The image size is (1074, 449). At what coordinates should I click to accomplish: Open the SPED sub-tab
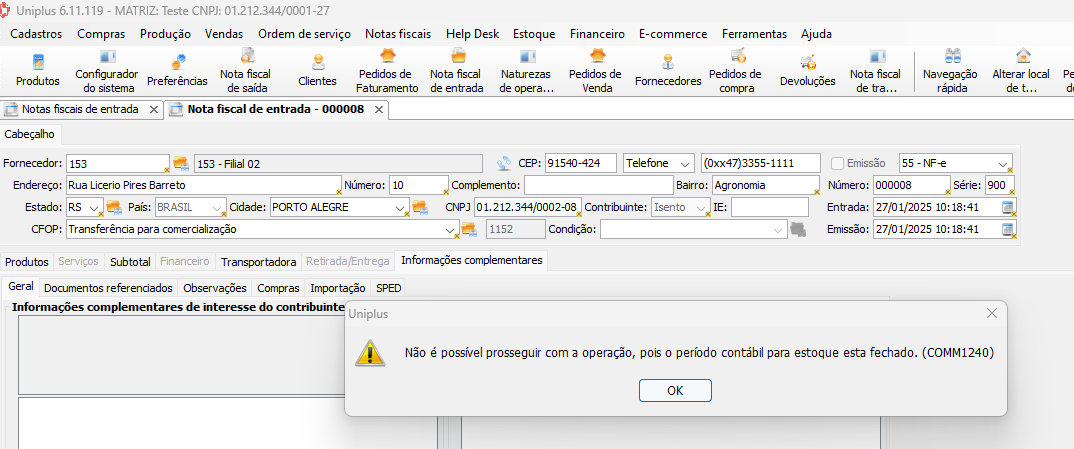point(389,288)
